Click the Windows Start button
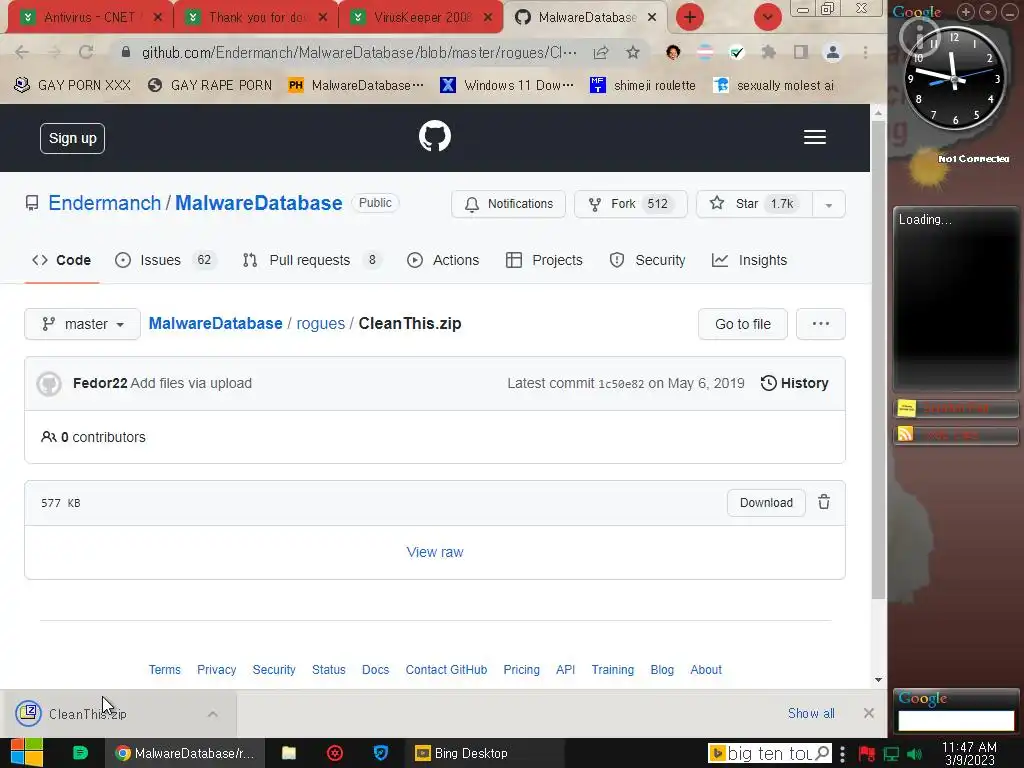Screen dimensions: 1024x768 (27, 753)
